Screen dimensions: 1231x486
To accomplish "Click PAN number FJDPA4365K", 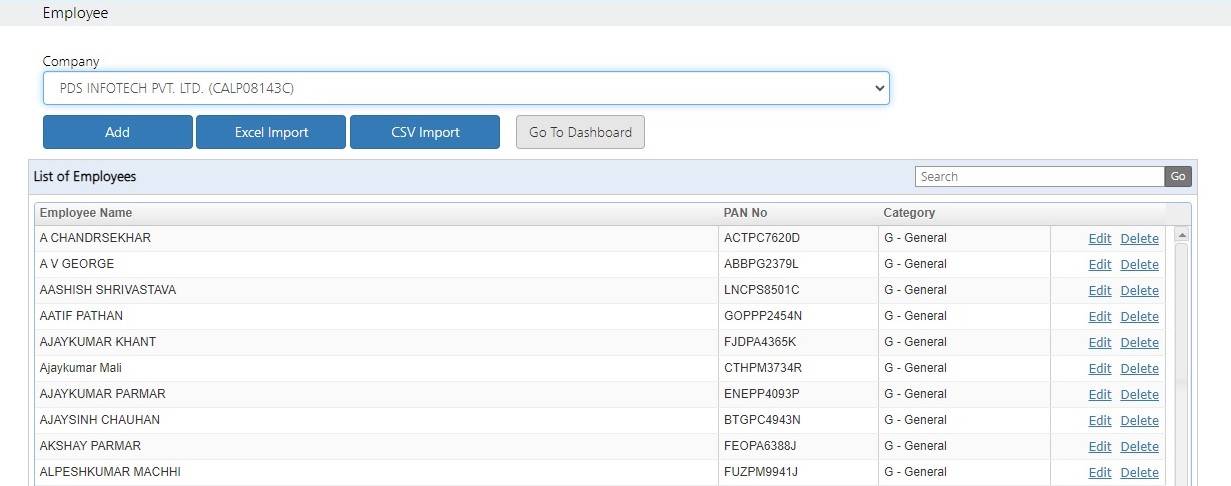I will pyautogui.click(x=761, y=342).
